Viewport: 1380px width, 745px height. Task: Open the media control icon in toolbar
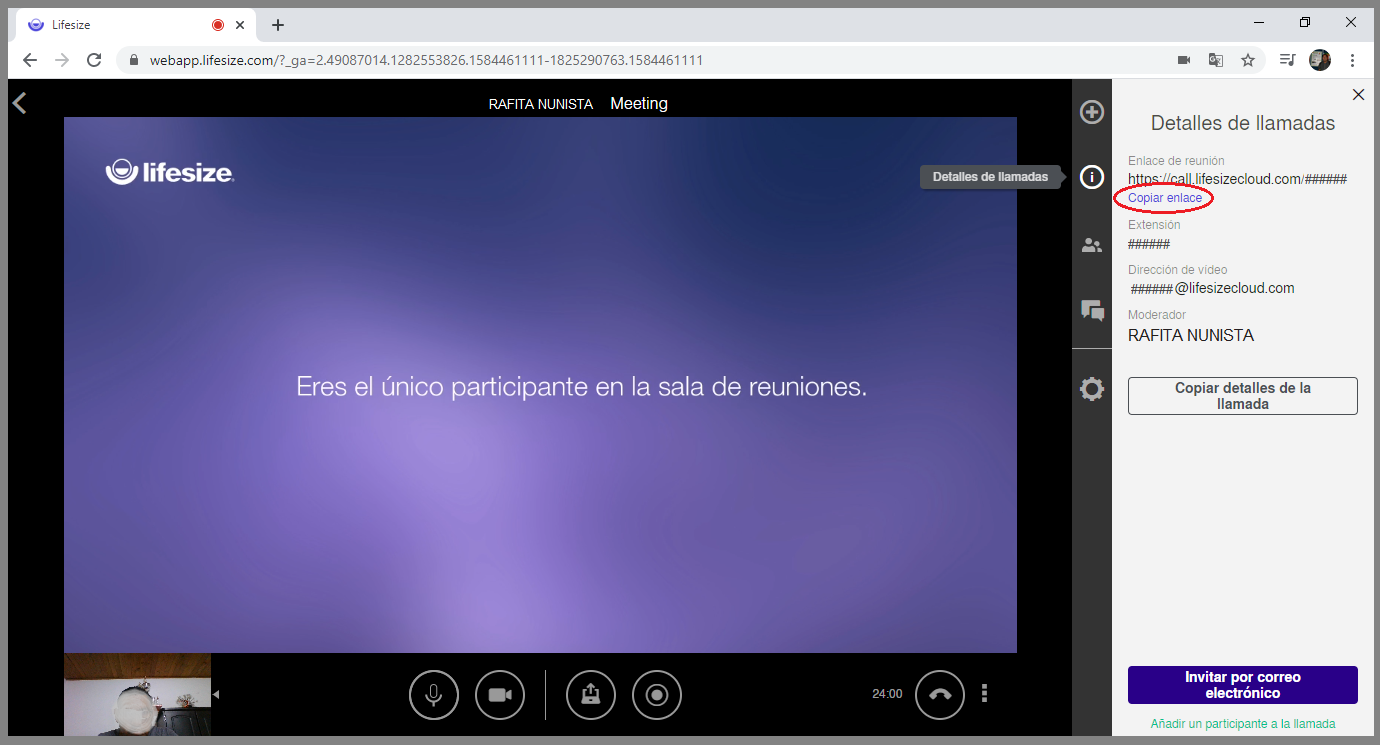(1288, 60)
